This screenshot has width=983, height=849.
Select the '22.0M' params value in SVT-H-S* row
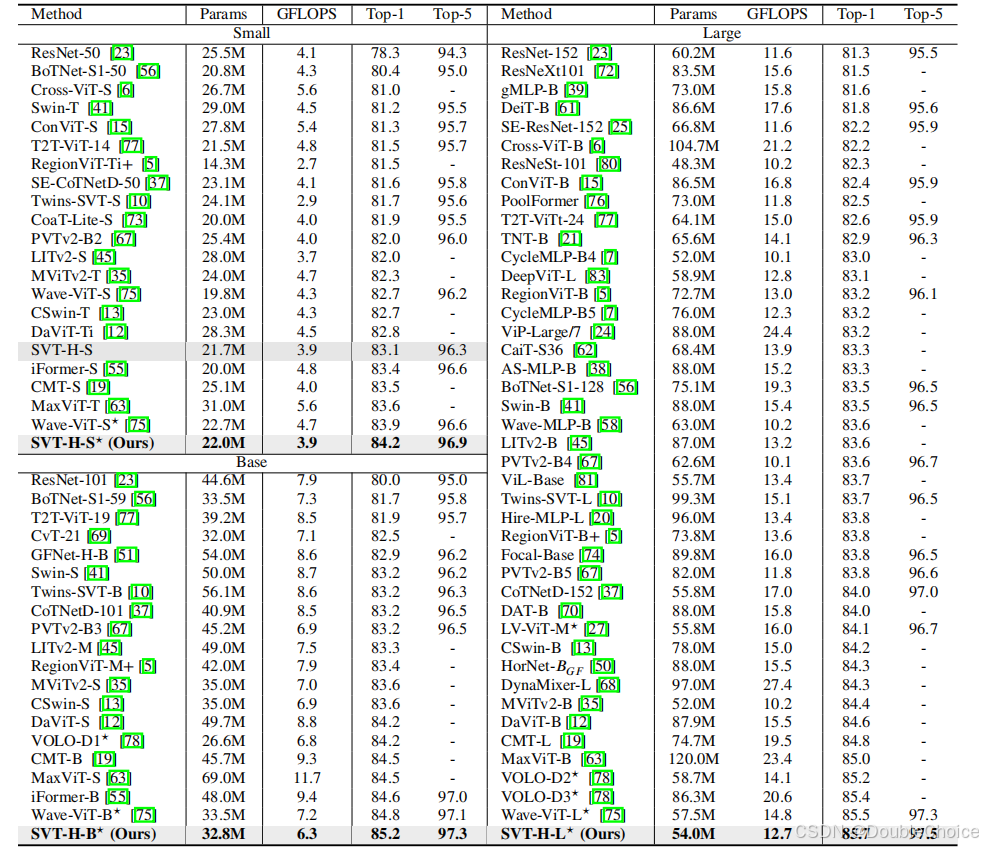coord(224,443)
